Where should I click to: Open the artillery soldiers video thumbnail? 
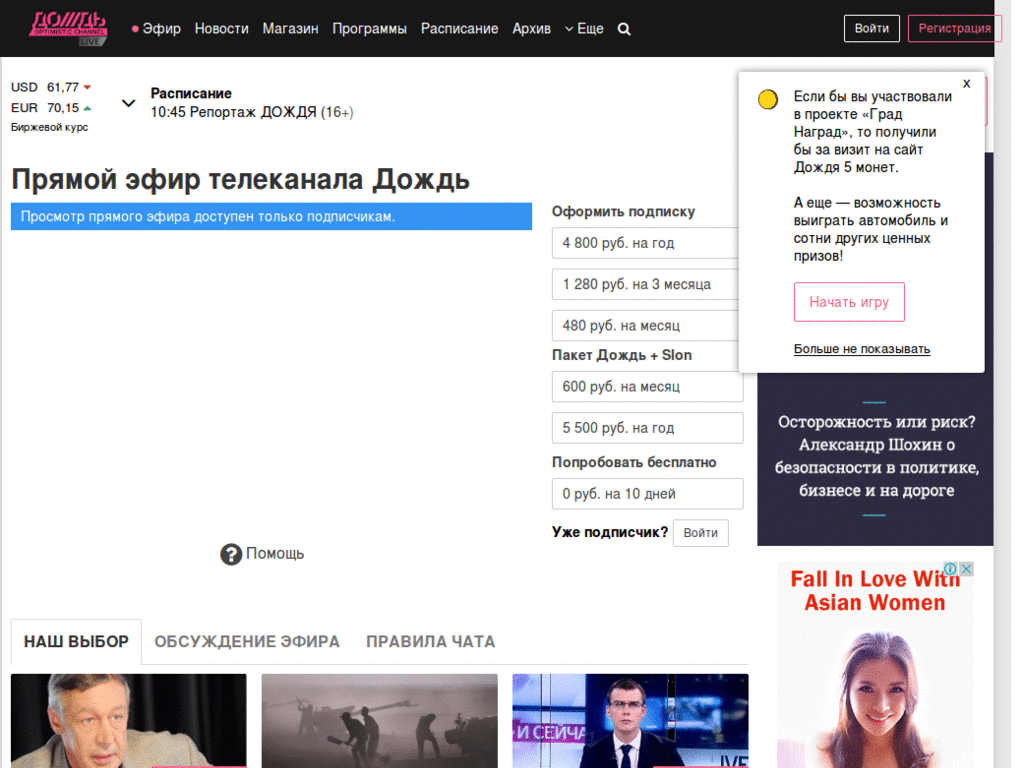[x=379, y=721]
